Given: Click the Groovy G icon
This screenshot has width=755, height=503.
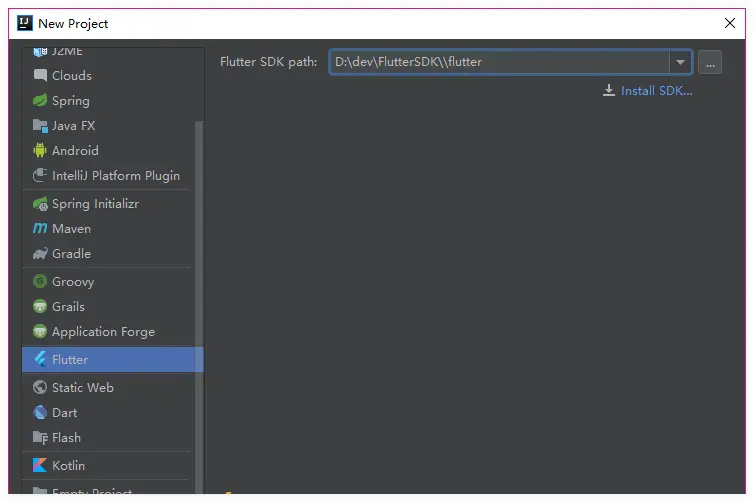Looking at the screenshot, I should pos(40,281).
